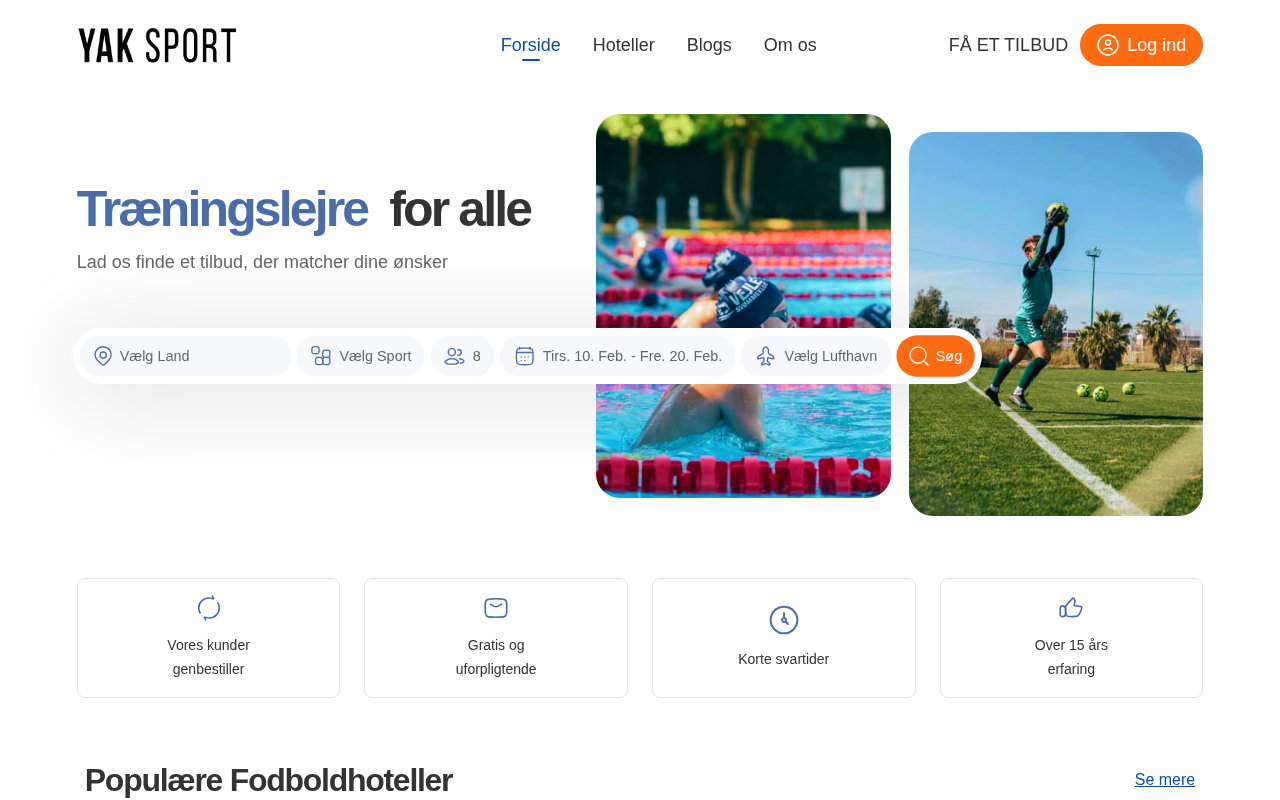Click the calendar icon in date field
Viewport: 1280px width, 800px height.
[x=525, y=356]
